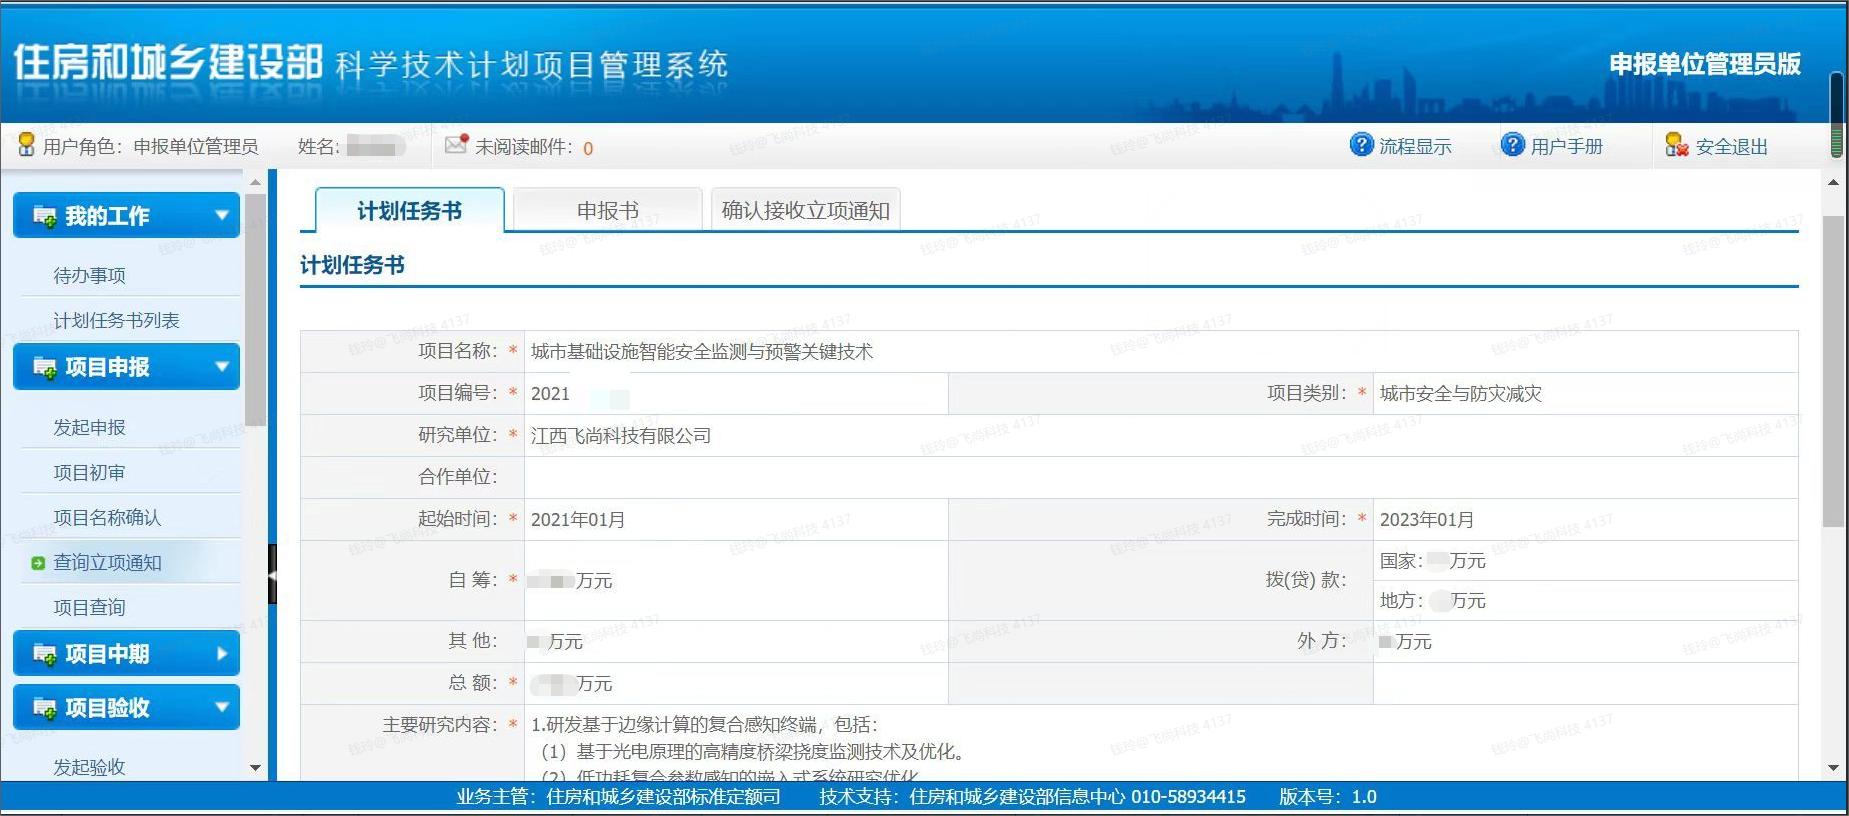Click the 主要研究内容 text area
The height and width of the screenshot is (816, 1849).
tap(1161, 745)
